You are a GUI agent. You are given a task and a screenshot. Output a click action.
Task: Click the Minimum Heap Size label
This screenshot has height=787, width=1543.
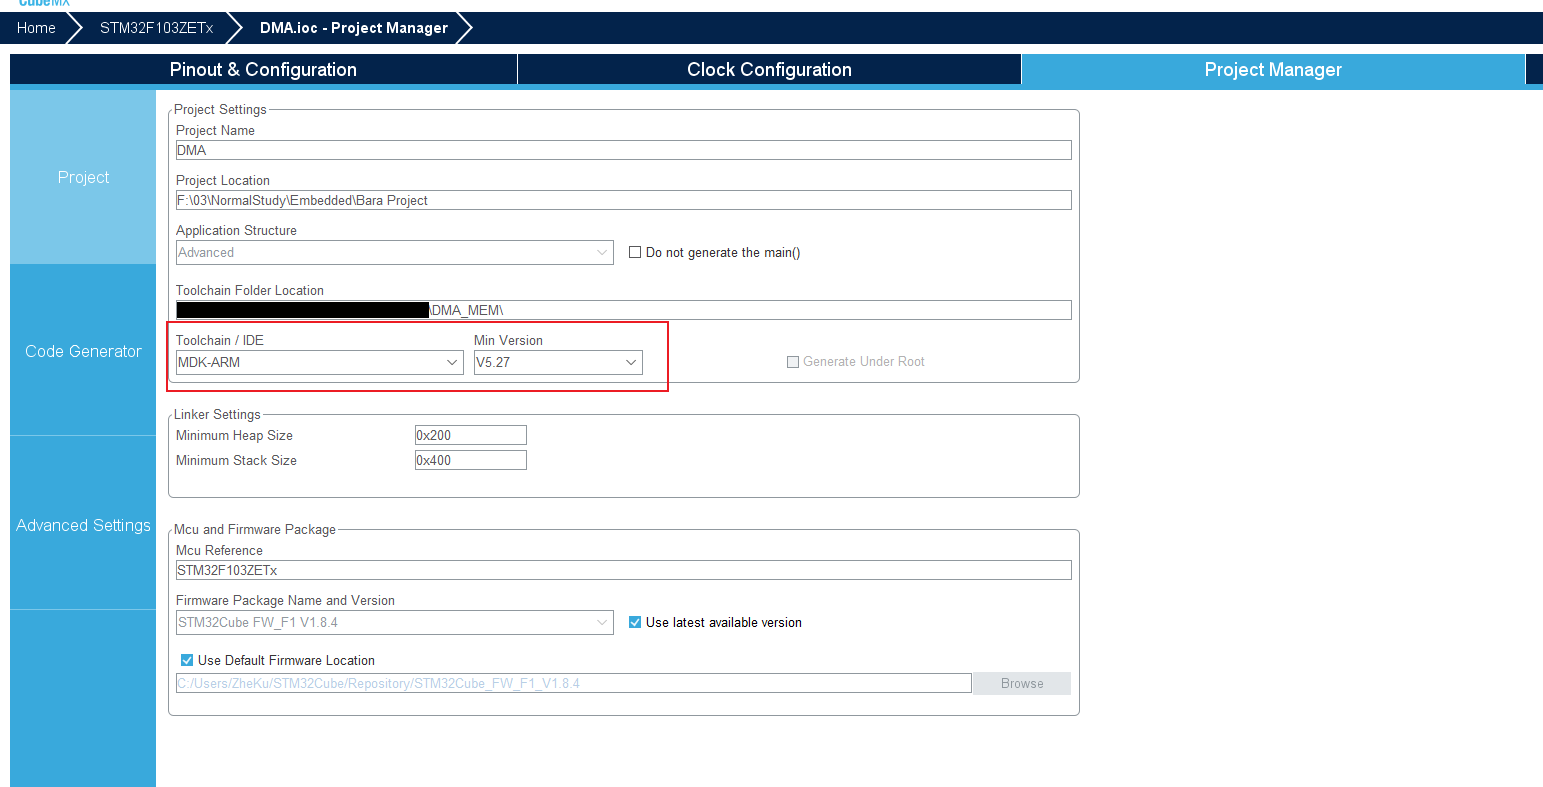click(x=234, y=435)
